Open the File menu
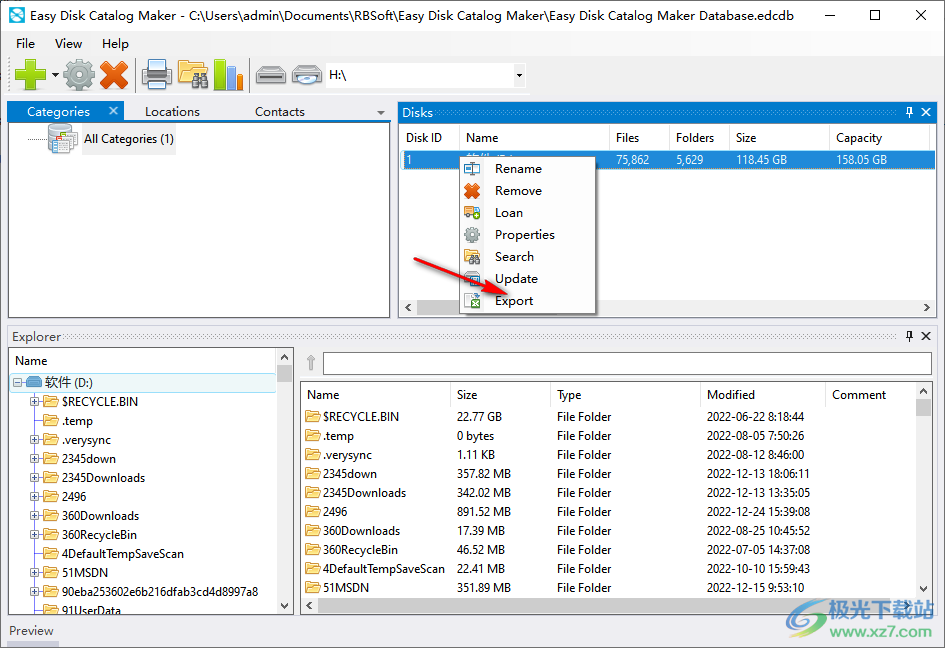 (25, 43)
